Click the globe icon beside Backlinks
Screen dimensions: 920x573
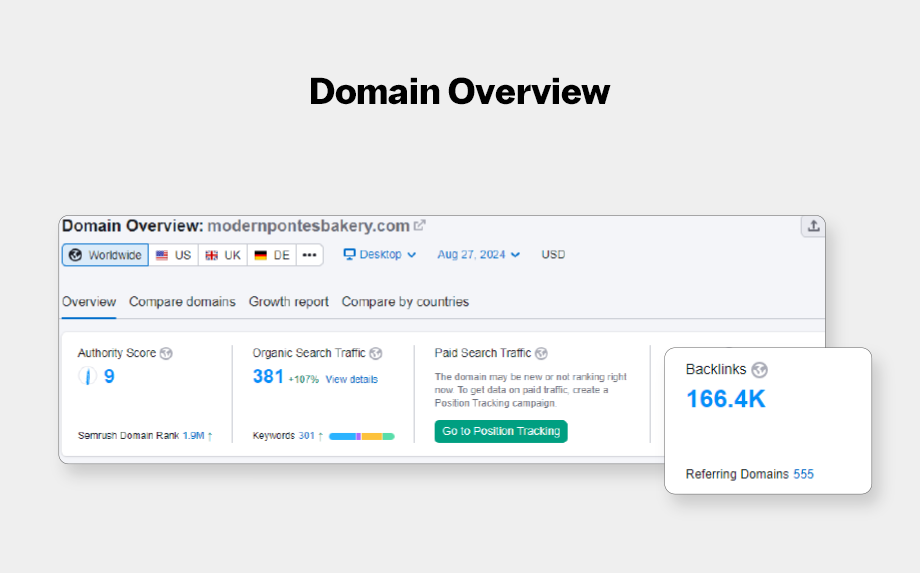pos(759,370)
